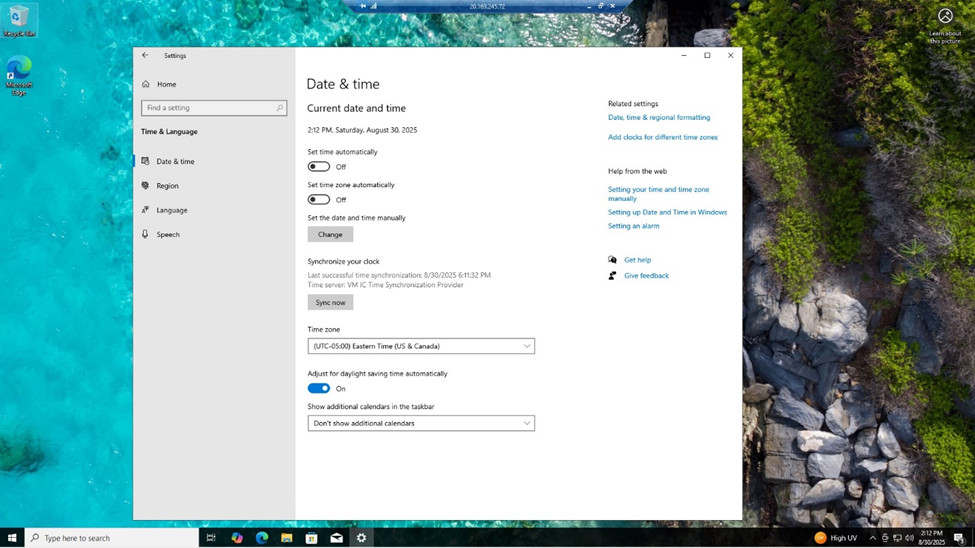The height and width of the screenshot is (548, 975).
Task: Select the Region globe icon in the sidebar
Action: pyautogui.click(x=146, y=186)
